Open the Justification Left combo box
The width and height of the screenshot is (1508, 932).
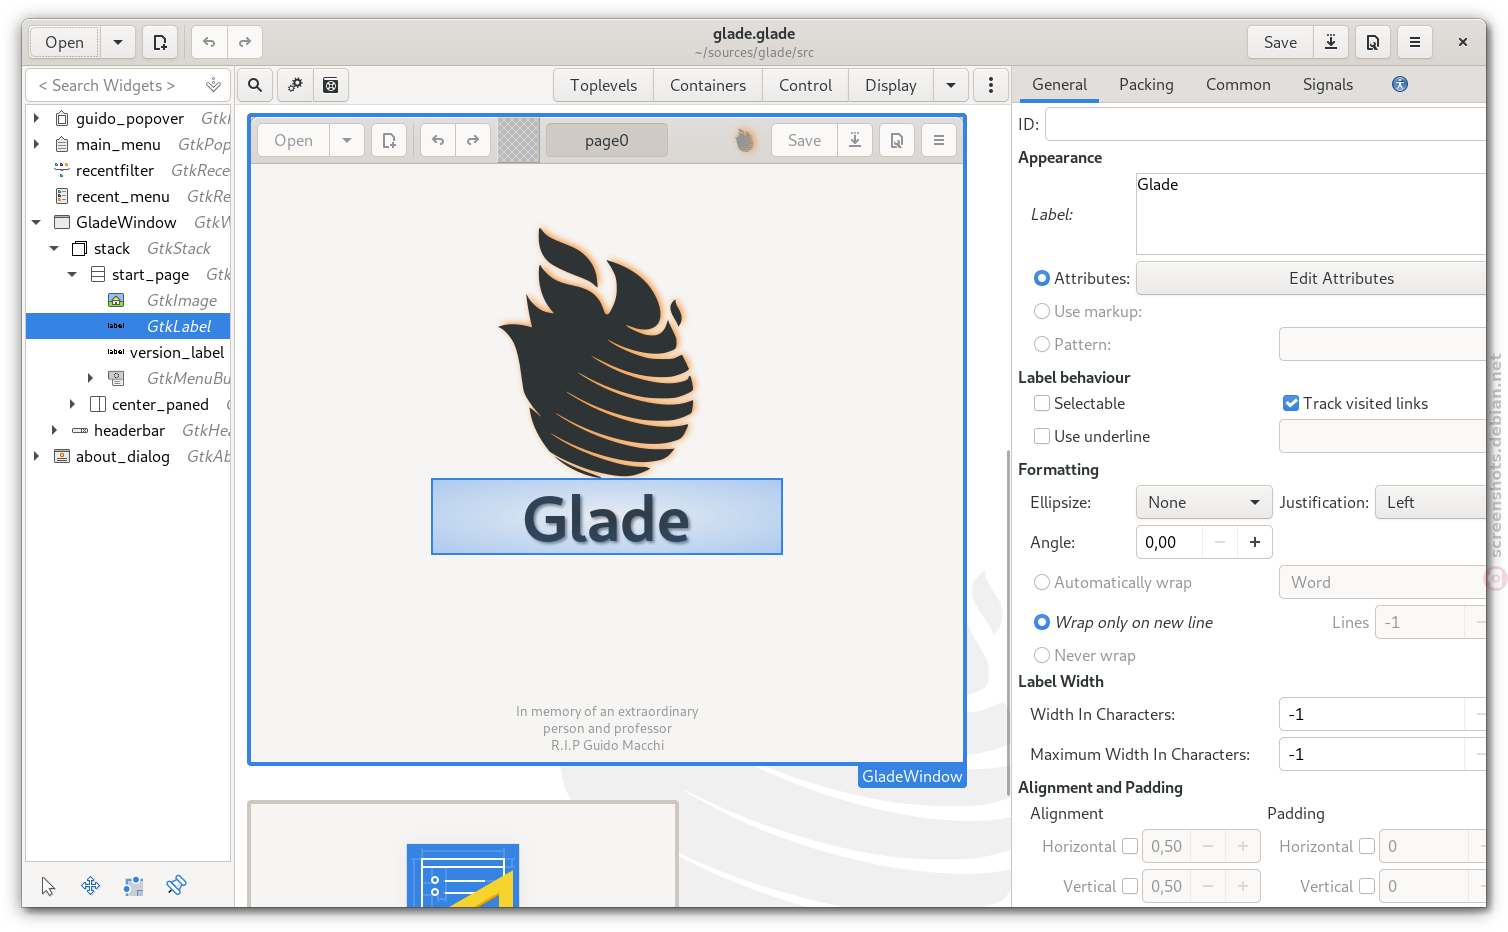[1431, 502]
